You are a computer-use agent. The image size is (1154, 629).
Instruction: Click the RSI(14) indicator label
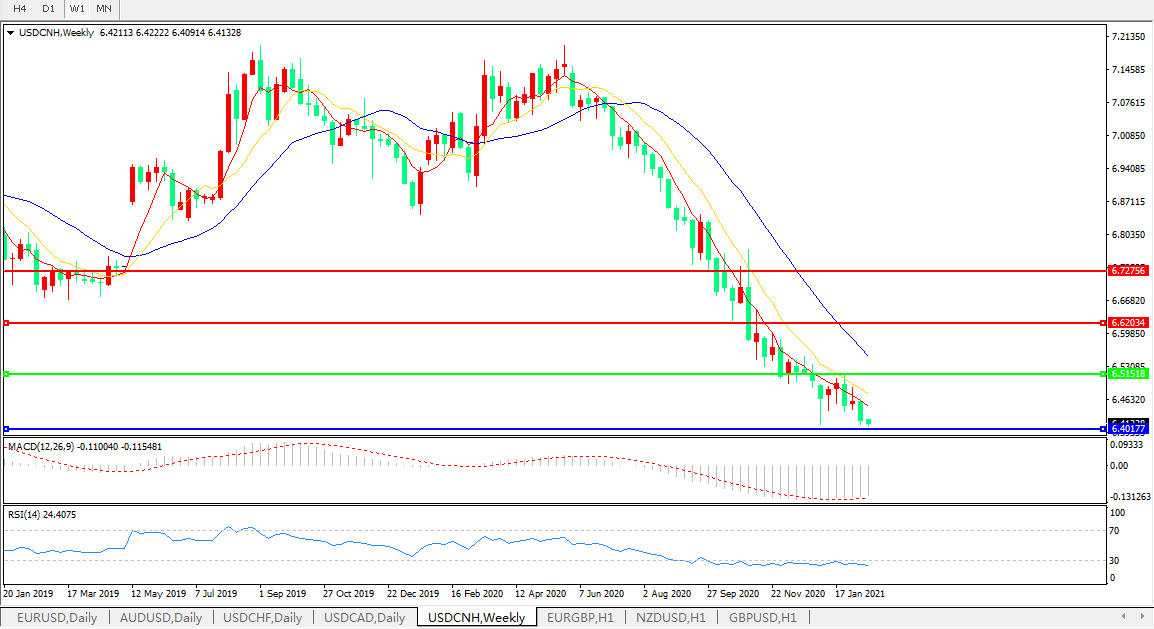(27, 514)
